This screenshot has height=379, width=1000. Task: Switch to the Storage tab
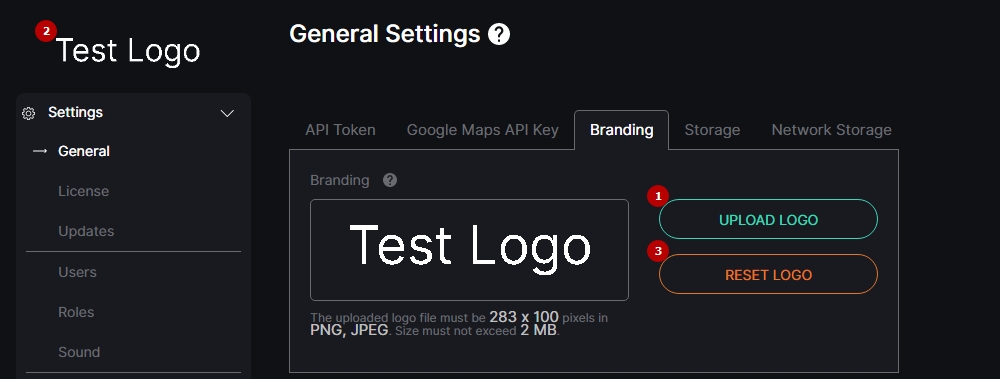712,130
